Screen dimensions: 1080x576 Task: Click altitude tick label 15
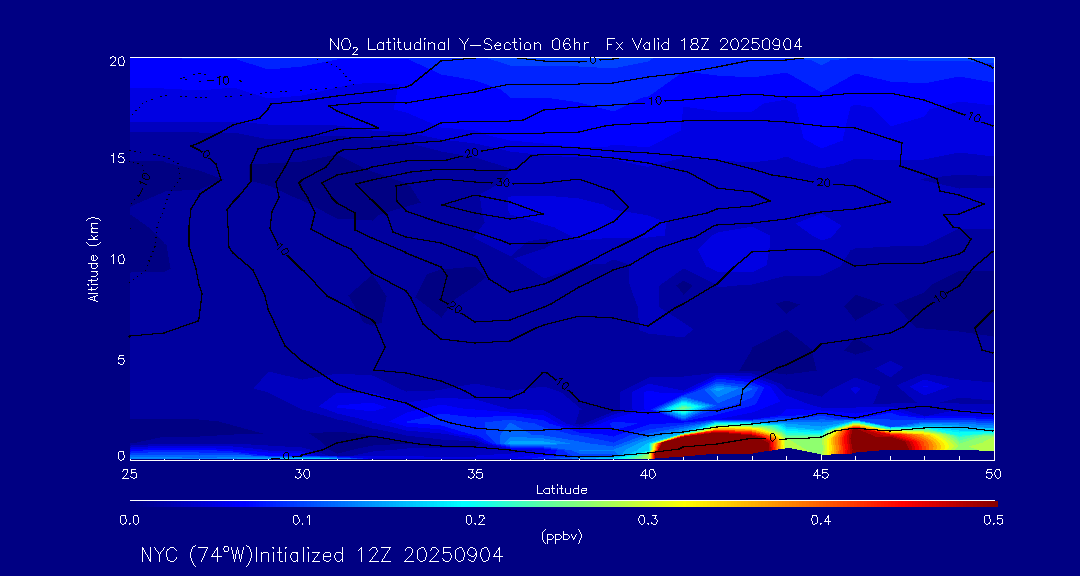point(117,158)
